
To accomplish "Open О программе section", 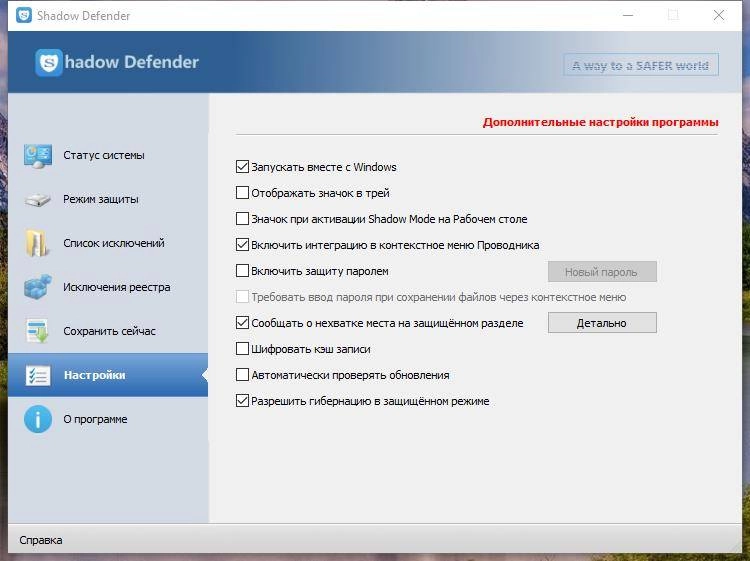I will point(108,419).
